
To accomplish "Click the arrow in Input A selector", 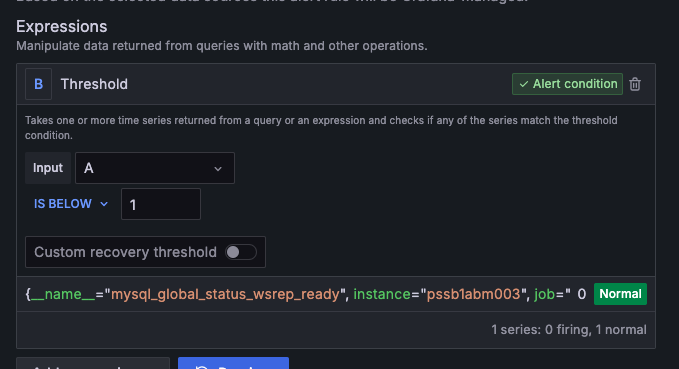I will [x=218, y=168].
